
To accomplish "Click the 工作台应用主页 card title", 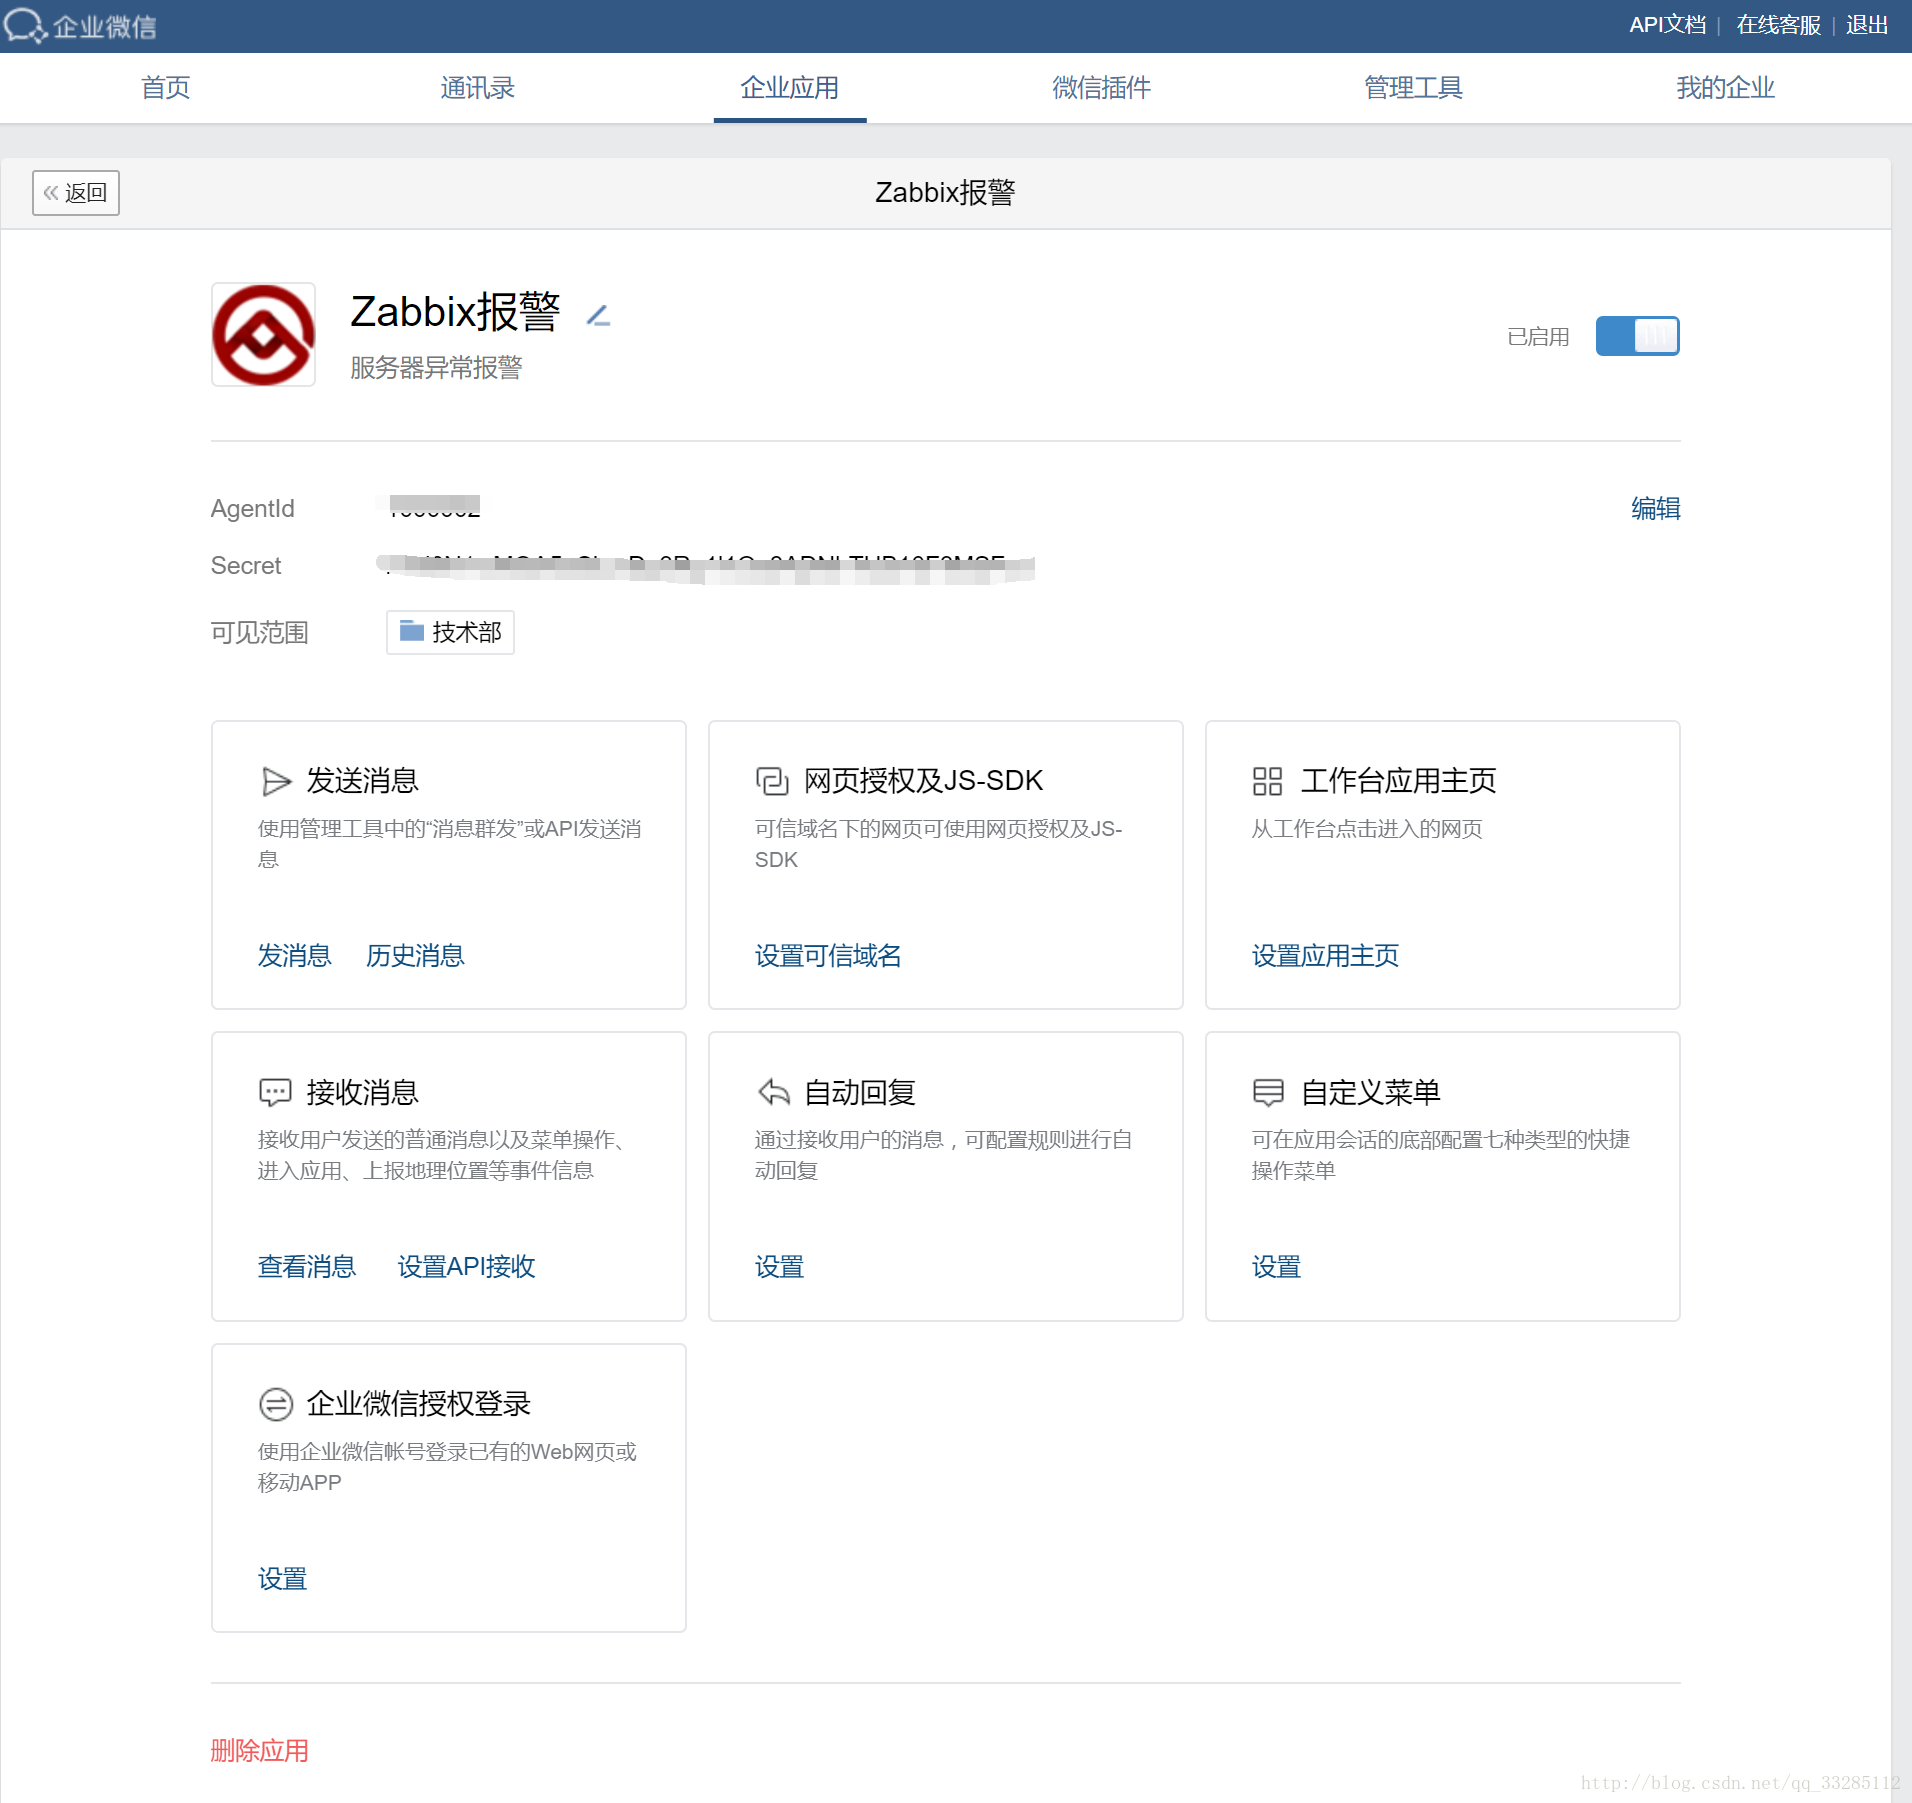I will pos(1398,781).
